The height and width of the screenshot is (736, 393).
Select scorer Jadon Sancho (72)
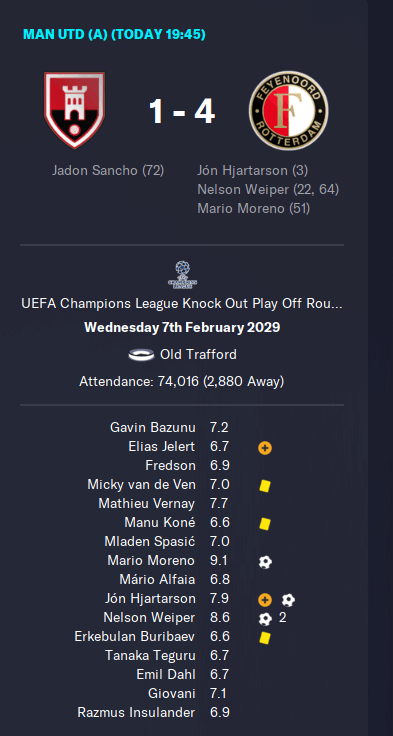[108, 170]
